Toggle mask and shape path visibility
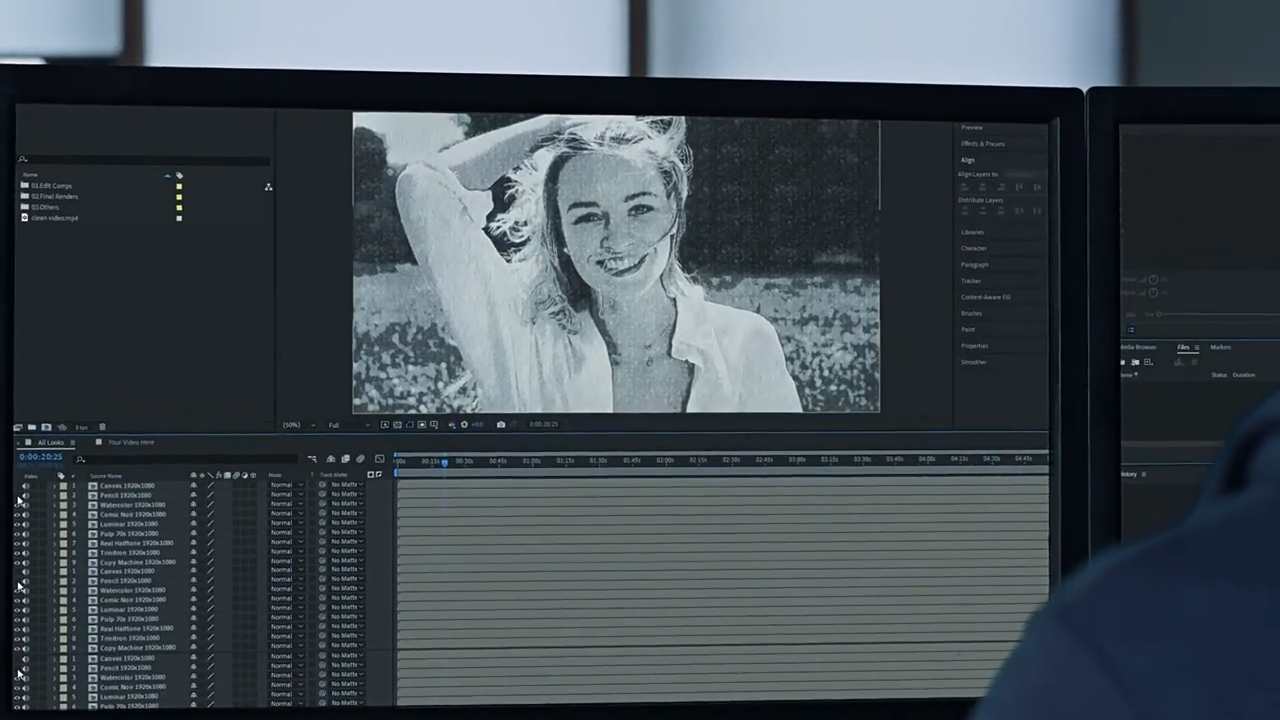 coord(409,425)
